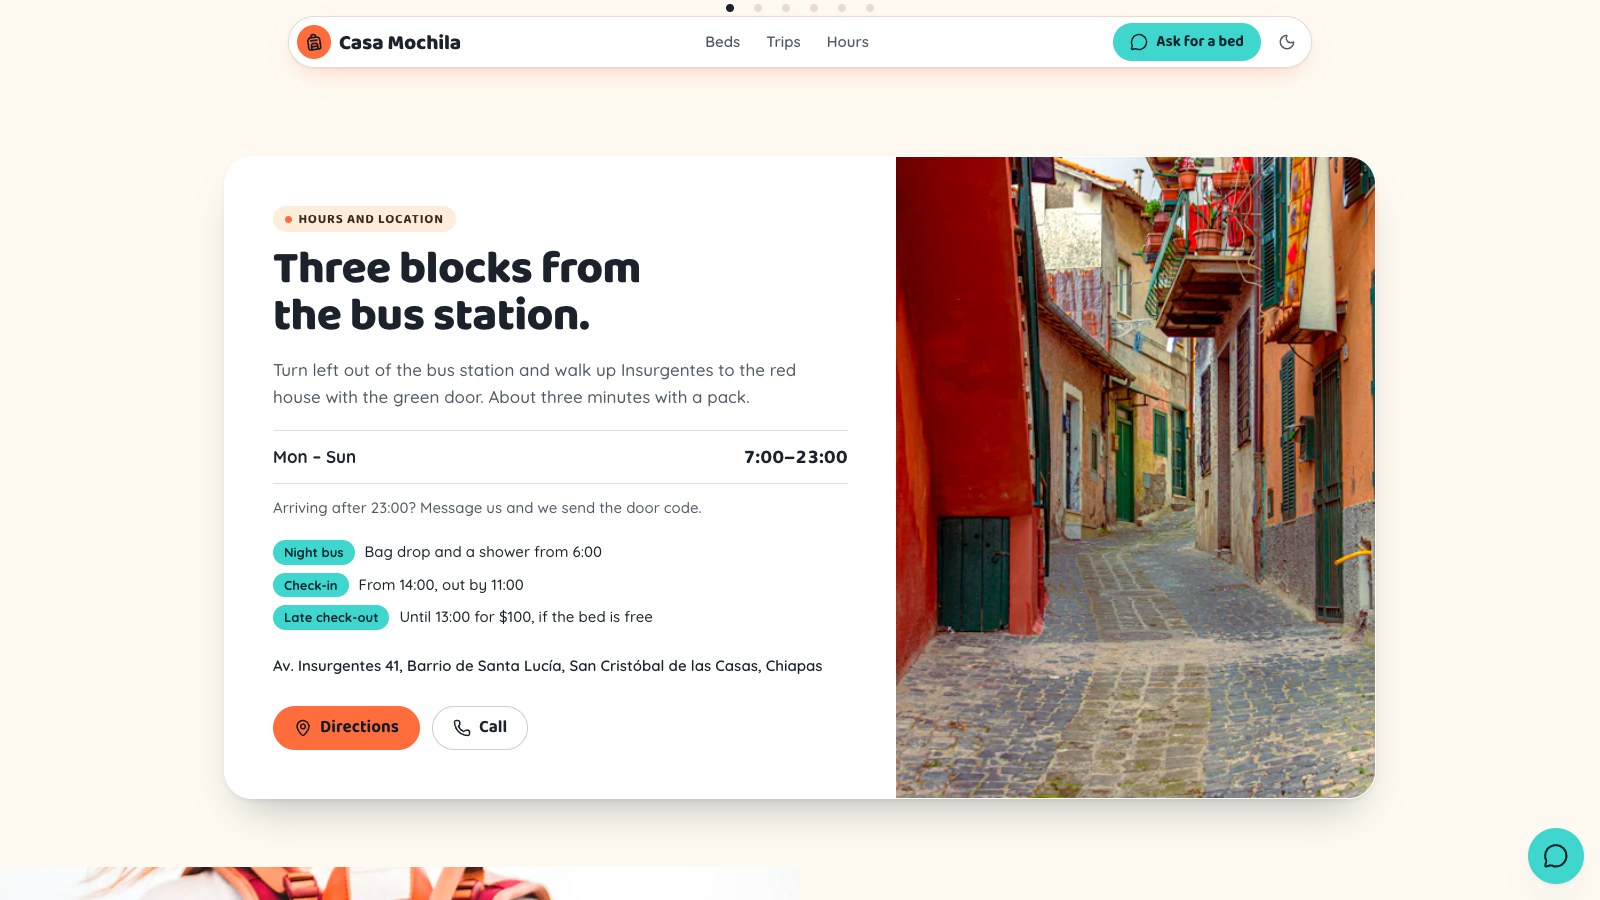Click the Ask for a bed button
The image size is (1600, 900).
1187,42
